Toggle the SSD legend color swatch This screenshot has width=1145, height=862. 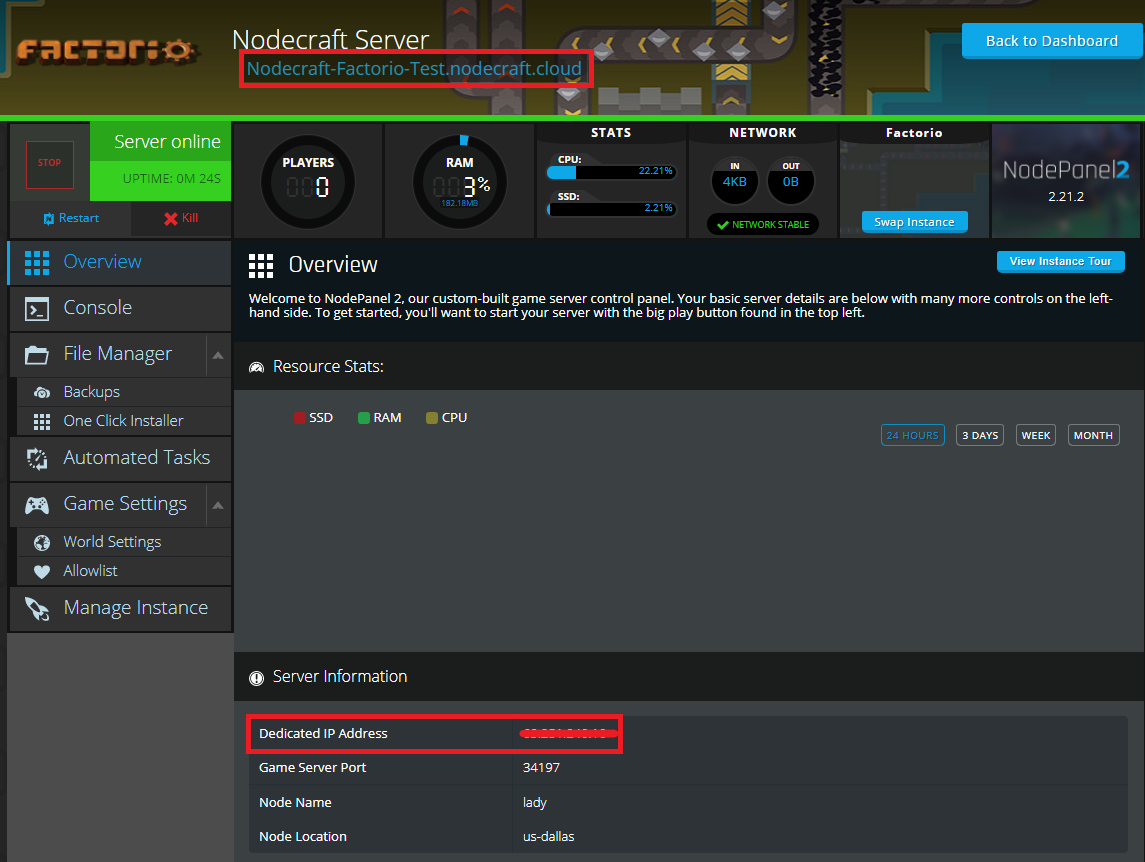[300, 417]
